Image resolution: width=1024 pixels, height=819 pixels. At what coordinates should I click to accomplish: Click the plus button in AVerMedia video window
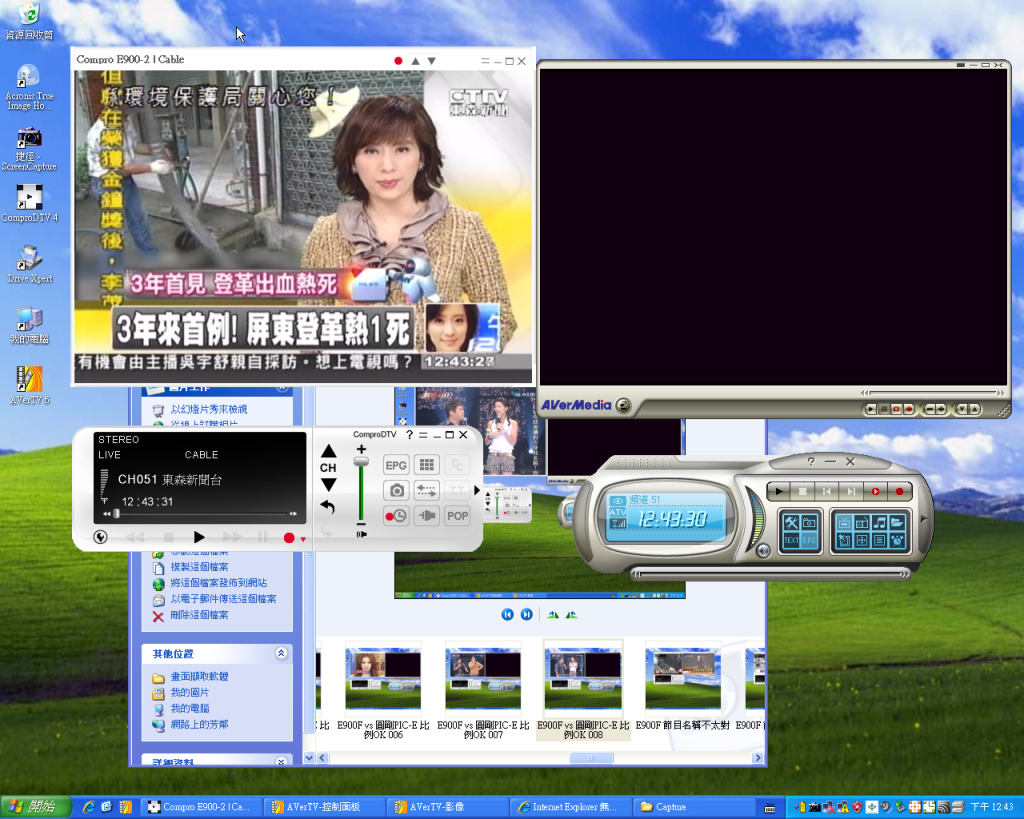(941, 410)
